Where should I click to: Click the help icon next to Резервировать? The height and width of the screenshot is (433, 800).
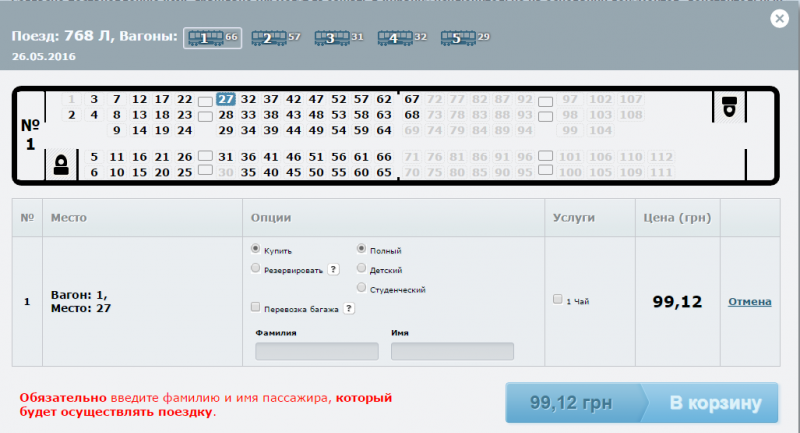click(x=333, y=269)
